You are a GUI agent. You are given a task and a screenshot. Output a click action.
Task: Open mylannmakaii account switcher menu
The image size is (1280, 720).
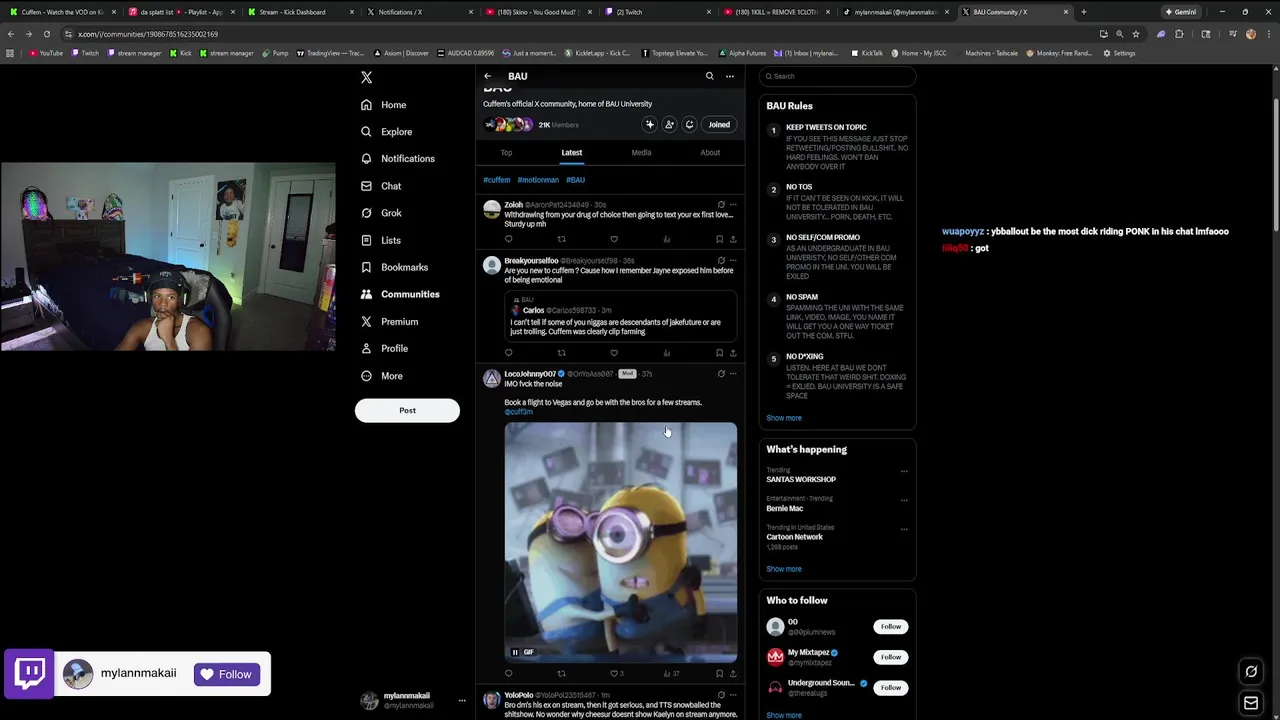pyautogui.click(x=413, y=700)
